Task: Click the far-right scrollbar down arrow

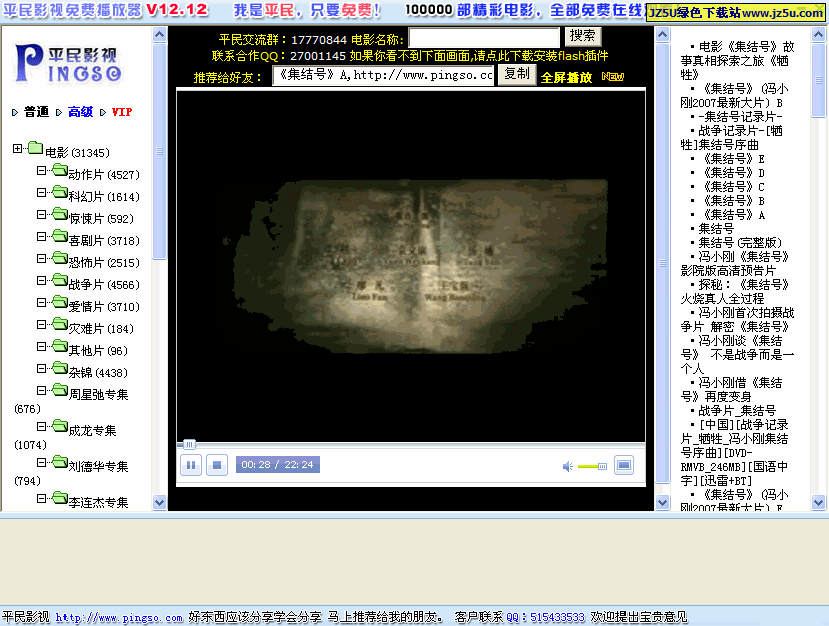Action: (x=818, y=502)
